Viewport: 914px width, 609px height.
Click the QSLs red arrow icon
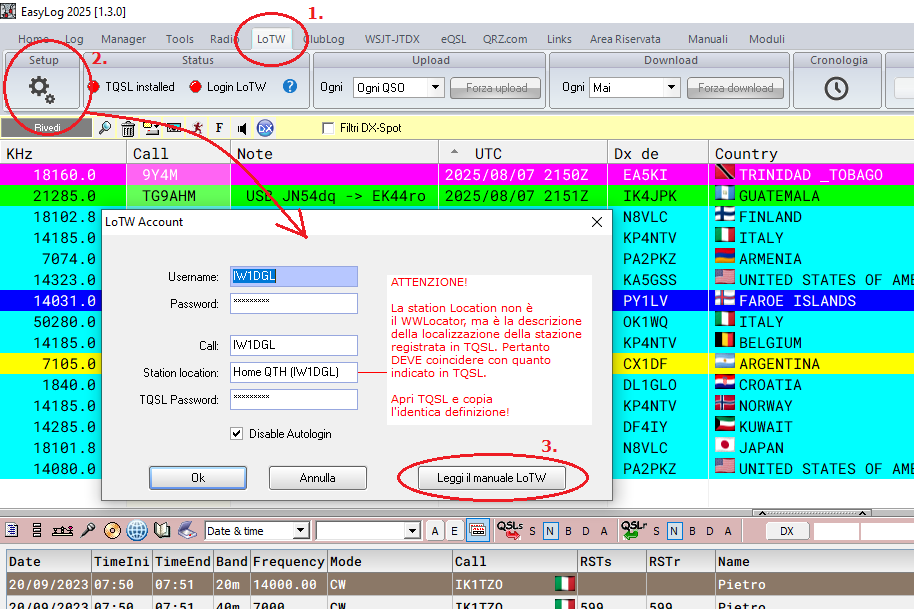click(509, 530)
